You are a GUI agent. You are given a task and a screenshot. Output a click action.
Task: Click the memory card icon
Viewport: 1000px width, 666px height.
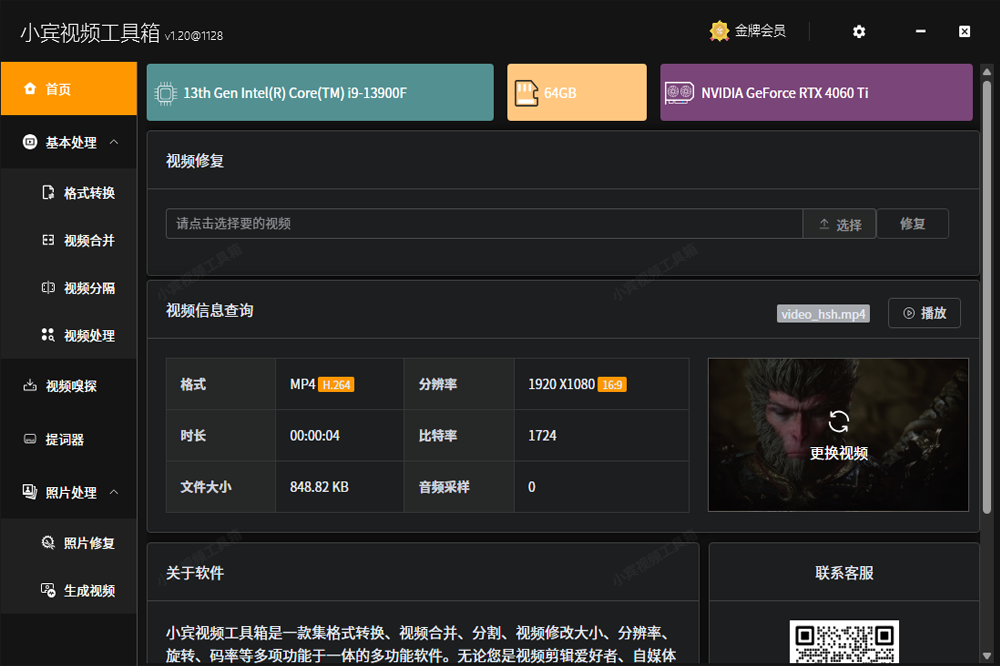click(526, 93)
